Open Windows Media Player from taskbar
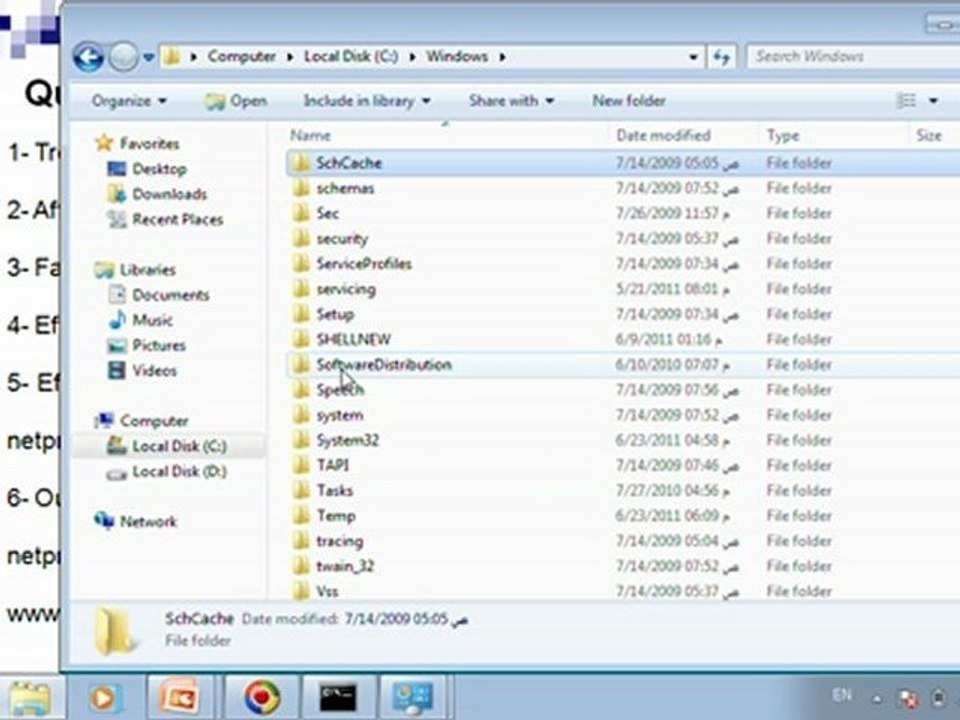The image size is (960, 720). point(104,698)
